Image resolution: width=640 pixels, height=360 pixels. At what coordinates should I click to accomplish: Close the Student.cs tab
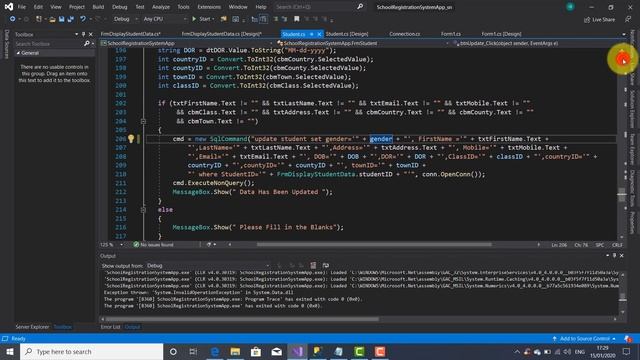coord(319,34)
